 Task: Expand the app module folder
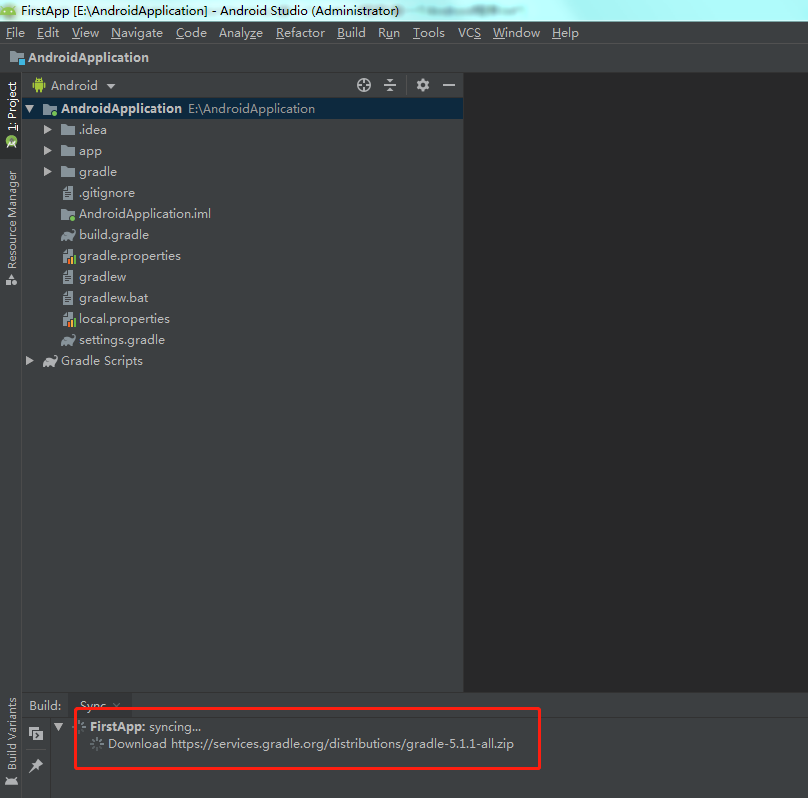pos(47,151)
